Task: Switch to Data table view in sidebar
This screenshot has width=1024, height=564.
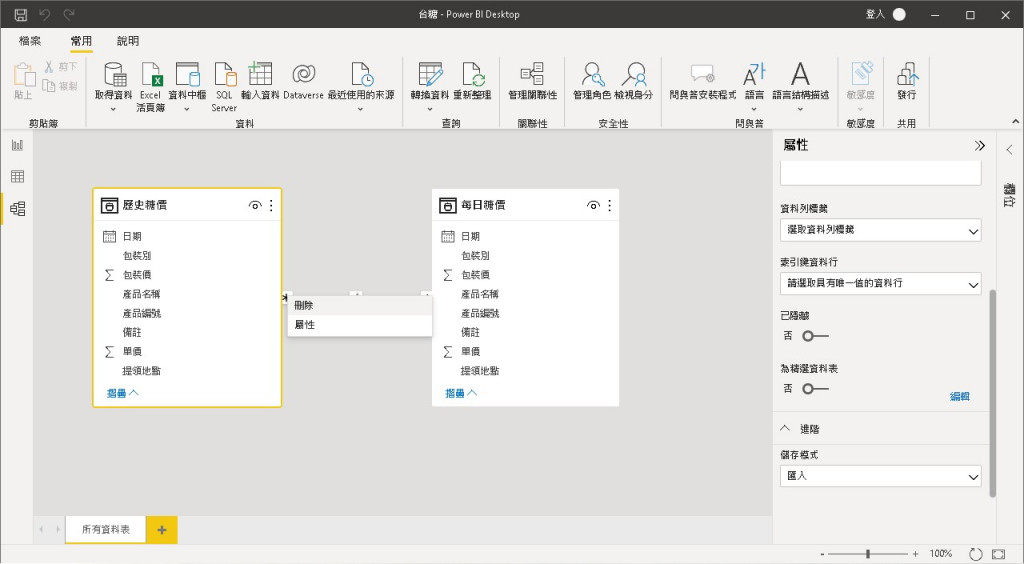Action: click(18, 176)
